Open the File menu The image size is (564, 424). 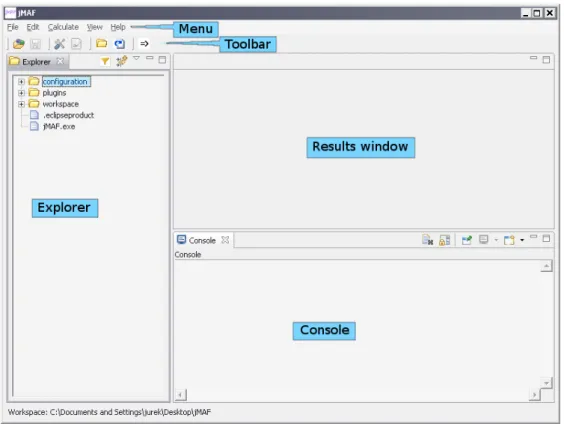(13, 27)
